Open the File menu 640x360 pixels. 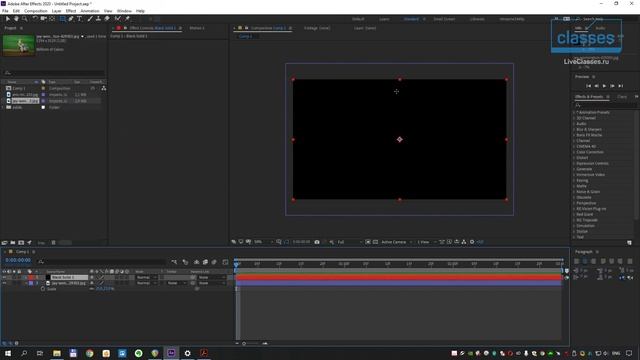click(x=5, y=11)
